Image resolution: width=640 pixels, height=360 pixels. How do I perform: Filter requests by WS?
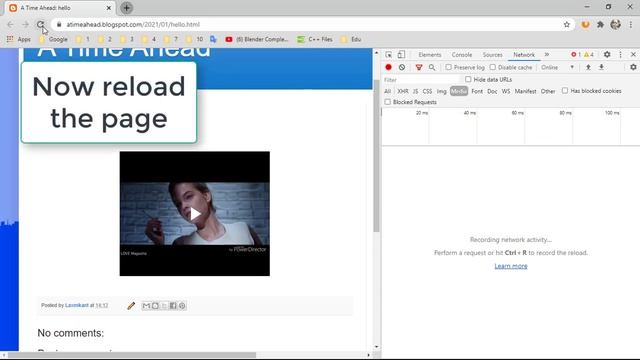coord(506,91)
